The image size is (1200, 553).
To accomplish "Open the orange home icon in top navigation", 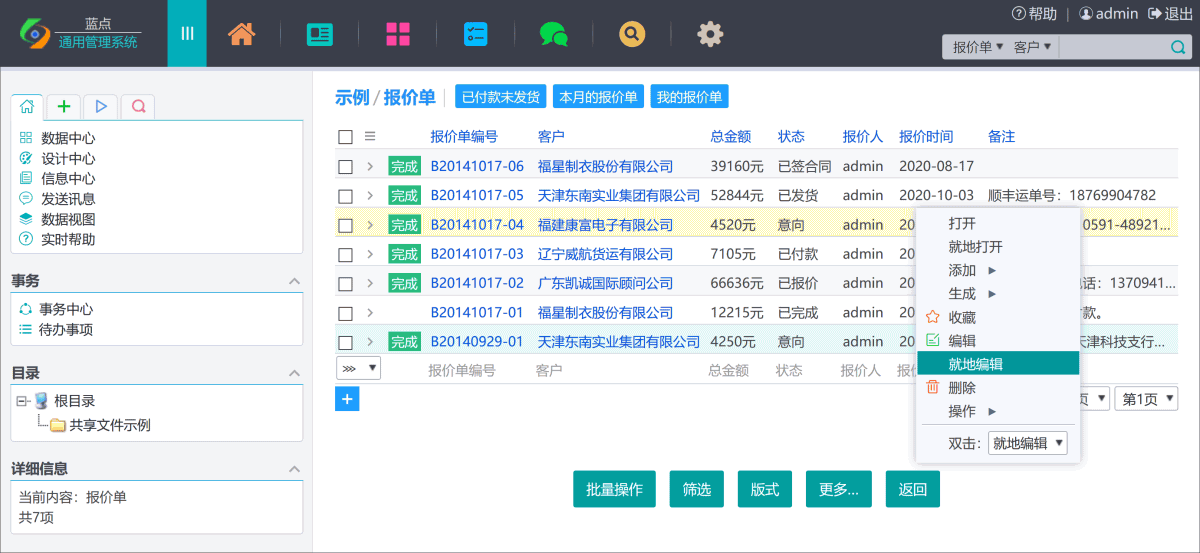I will click(x=241, y=34).
